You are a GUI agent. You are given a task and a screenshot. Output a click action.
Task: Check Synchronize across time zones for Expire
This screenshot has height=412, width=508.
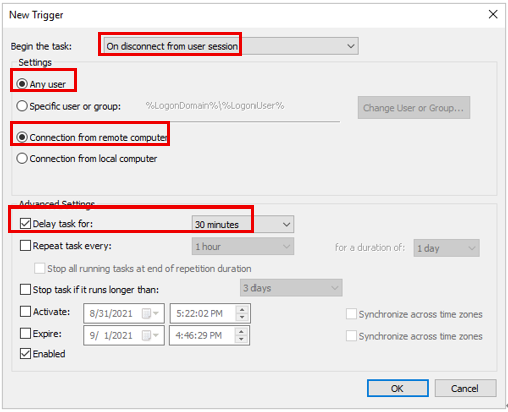tap(351, 336)
